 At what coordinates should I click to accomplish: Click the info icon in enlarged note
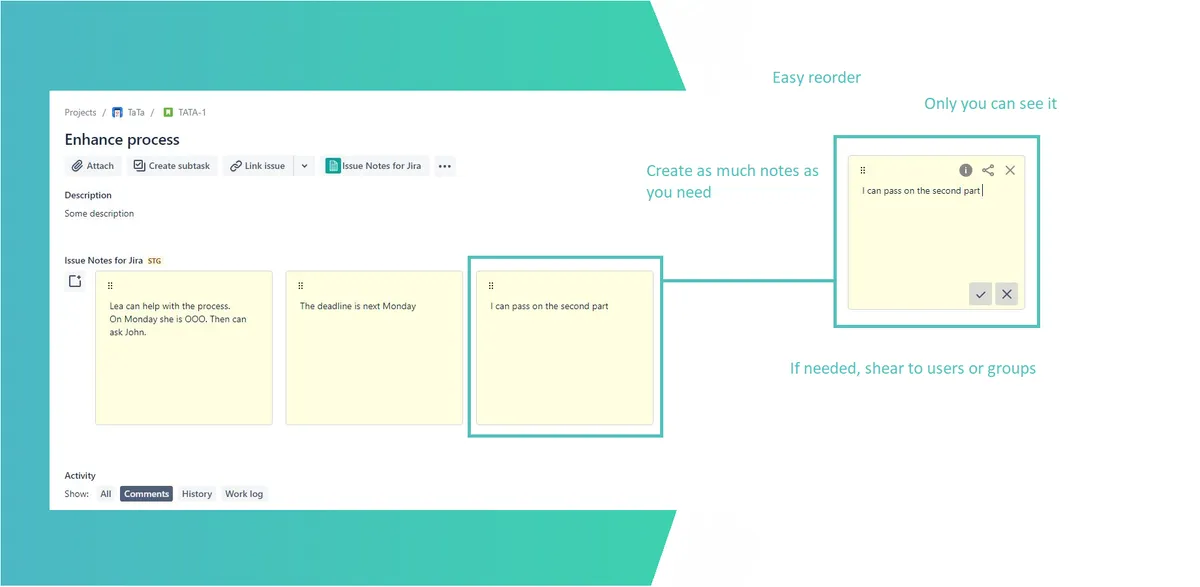(966, 171)
